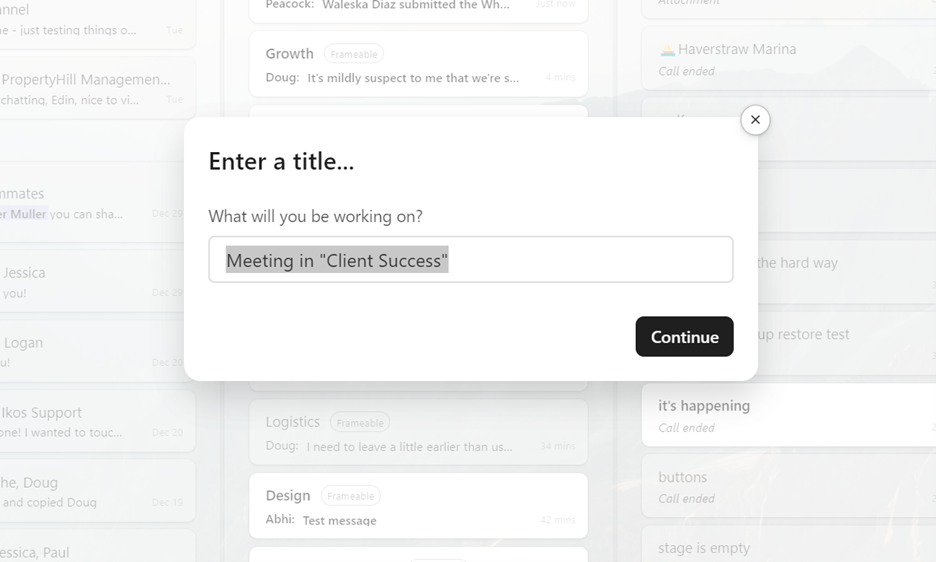Open the "buttons" call entry
936x562 pixels.
pos(789,486)
